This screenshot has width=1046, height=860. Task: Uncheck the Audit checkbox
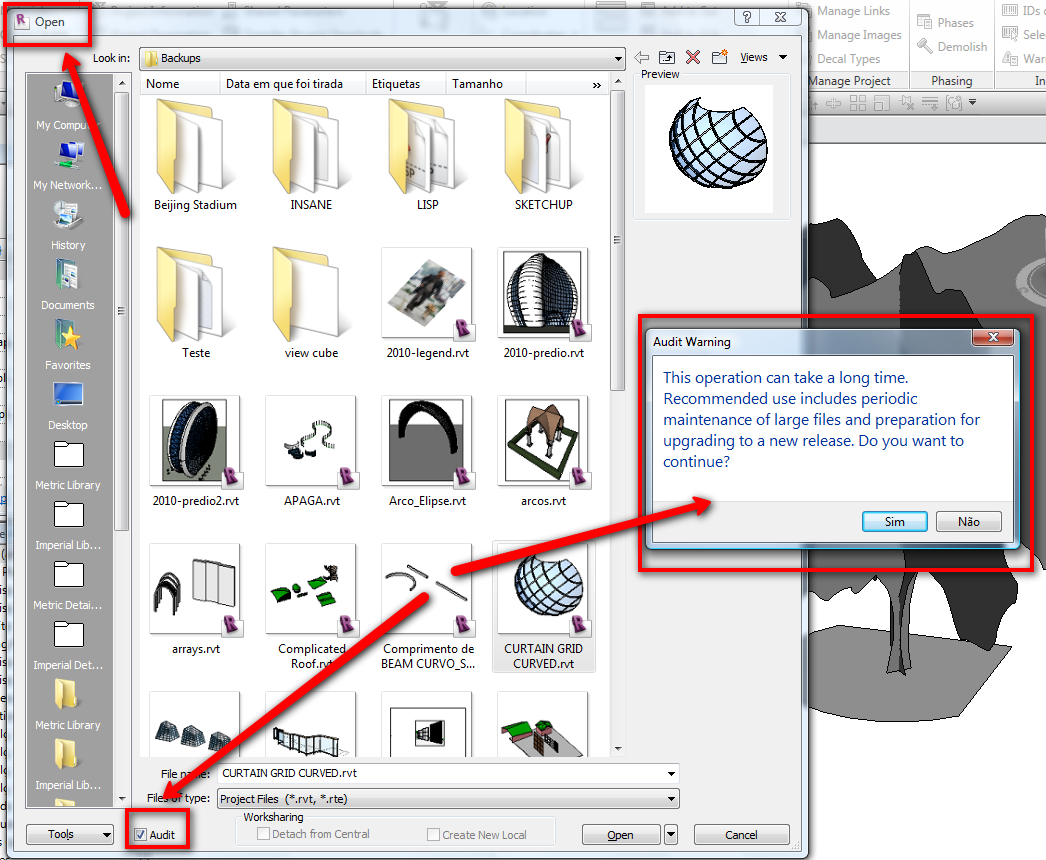click(140, 835)
